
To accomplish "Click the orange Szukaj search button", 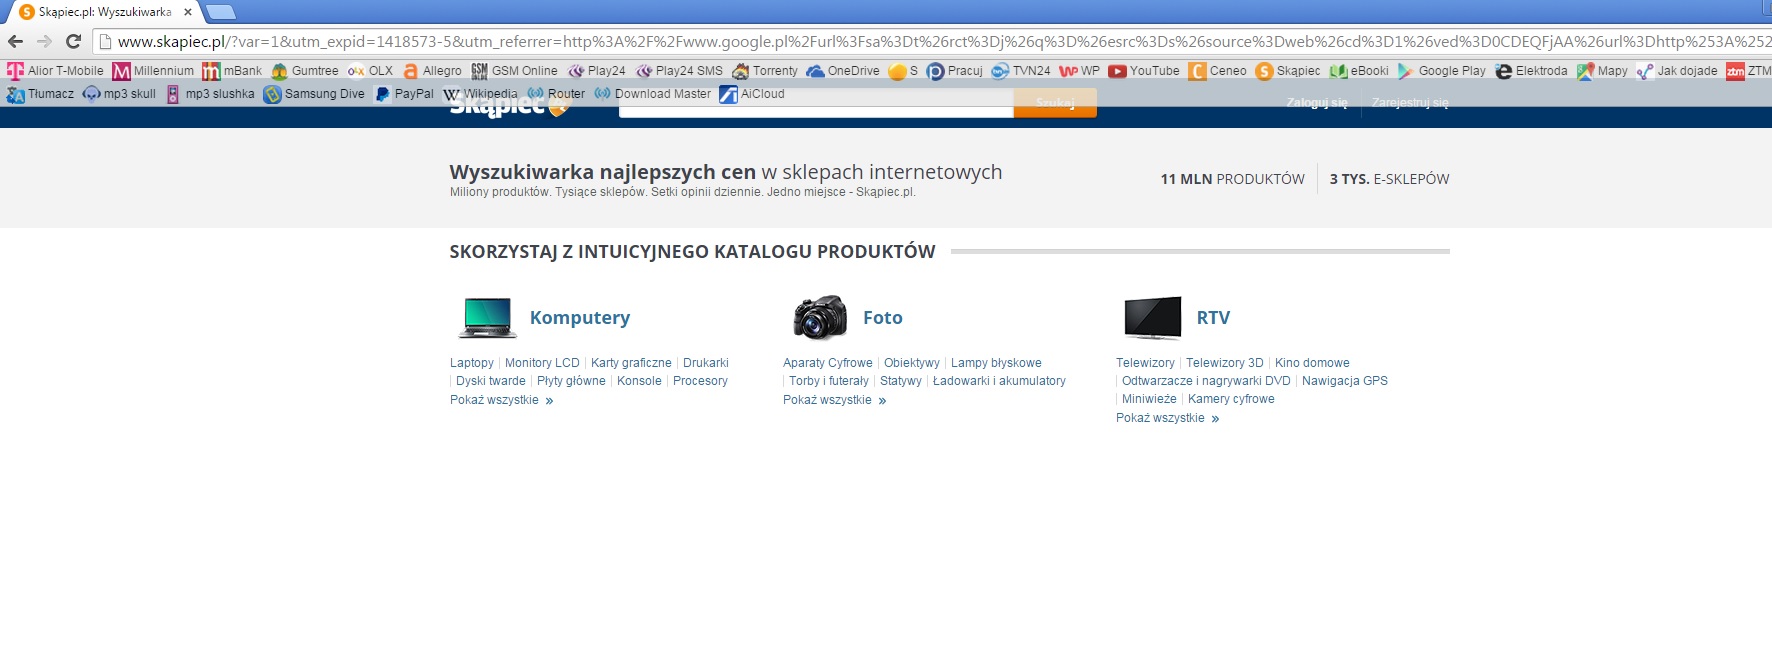I will point(1055,103).
